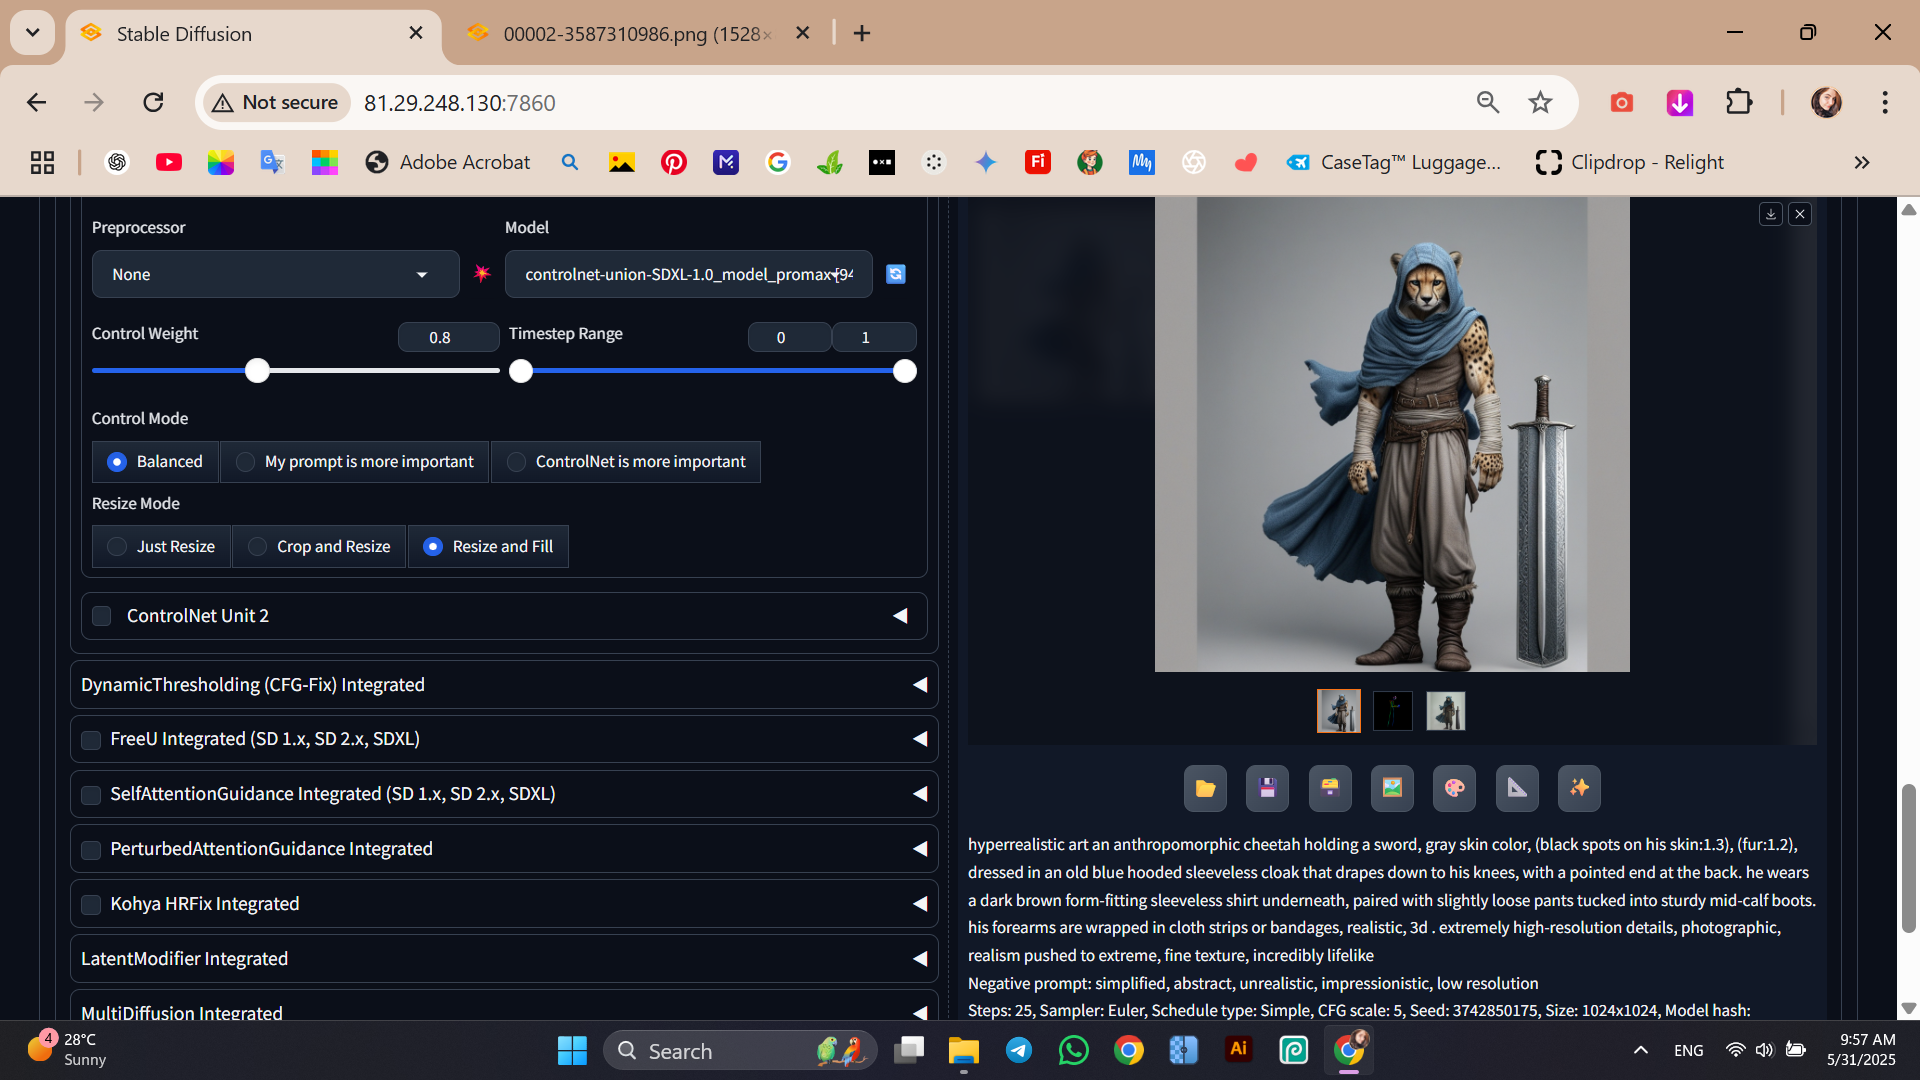Click the Control Weight slider handle
Image resolution: width=1920 pixels, height=1080 pixels.
click(x=258, y=371)
